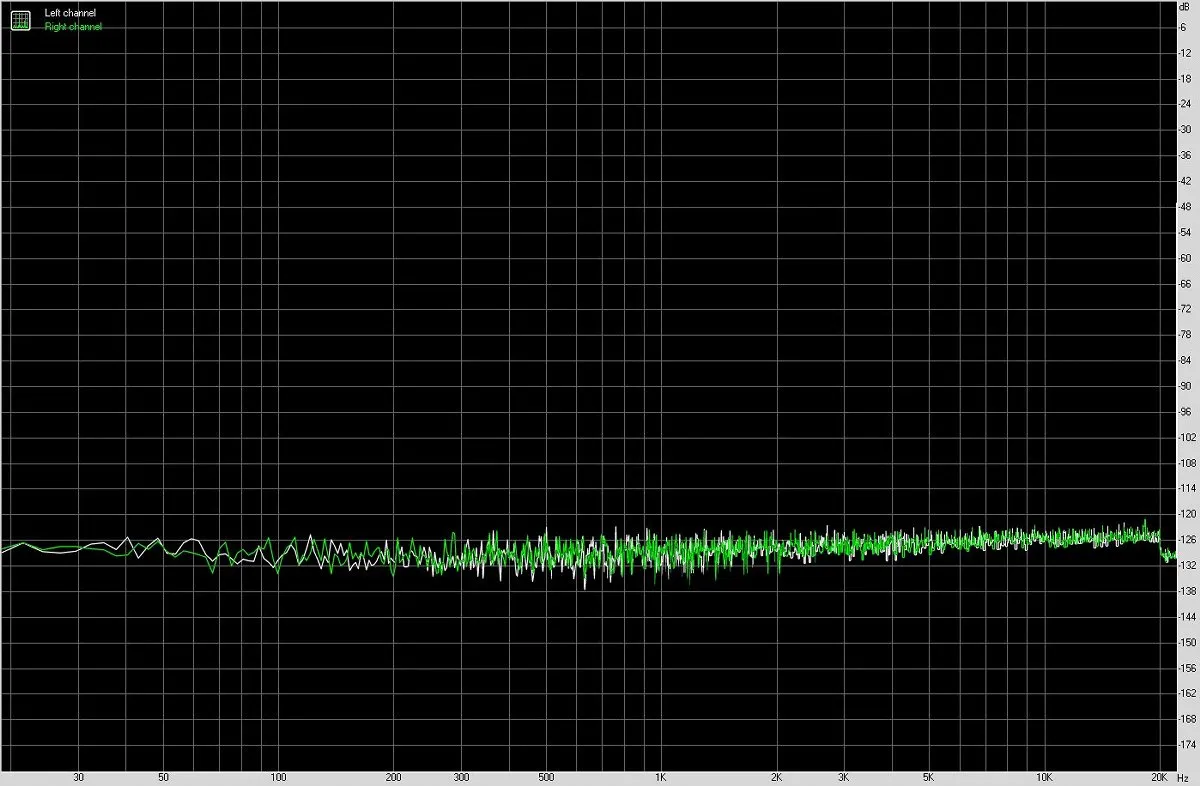Screen dimensions: 1200x786
Task: Click the -6 dB scale label
Action: tap(1183, 27)
